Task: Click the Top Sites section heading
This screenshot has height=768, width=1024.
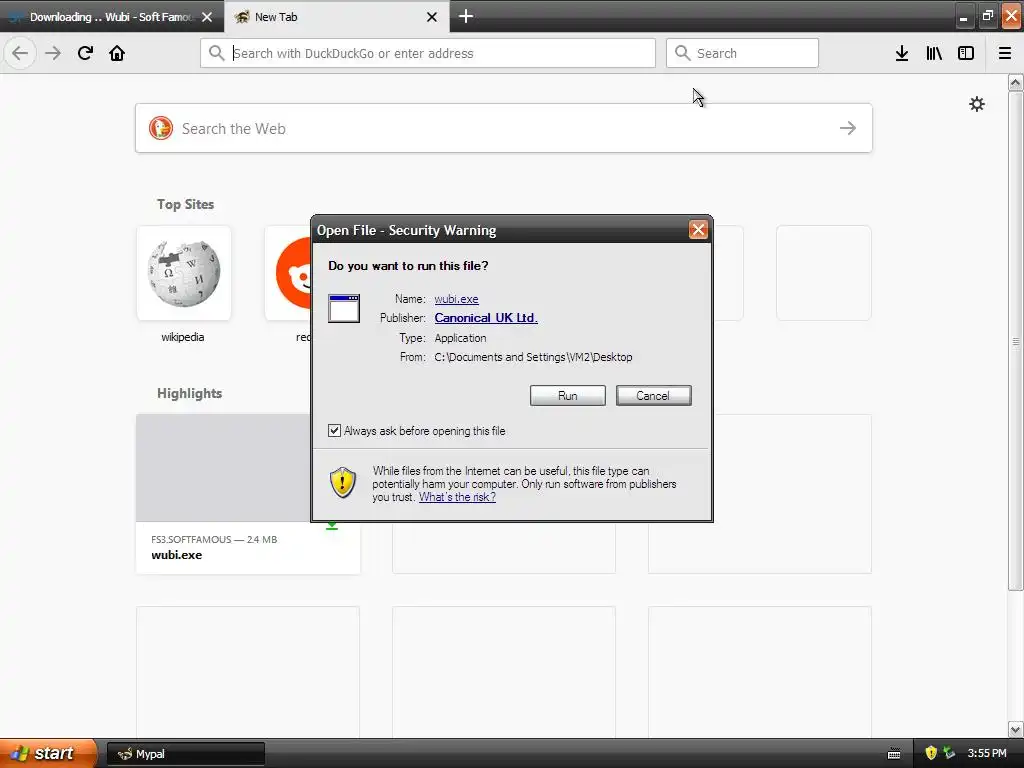Action: point(185,204)
